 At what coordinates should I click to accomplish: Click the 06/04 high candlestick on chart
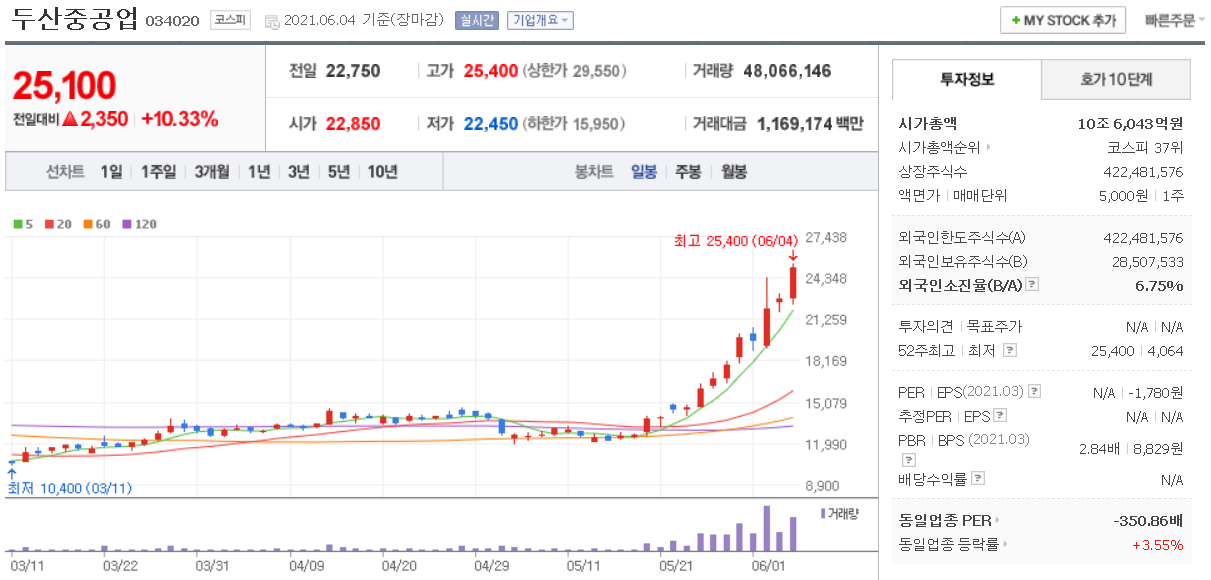tap(792, 284)
